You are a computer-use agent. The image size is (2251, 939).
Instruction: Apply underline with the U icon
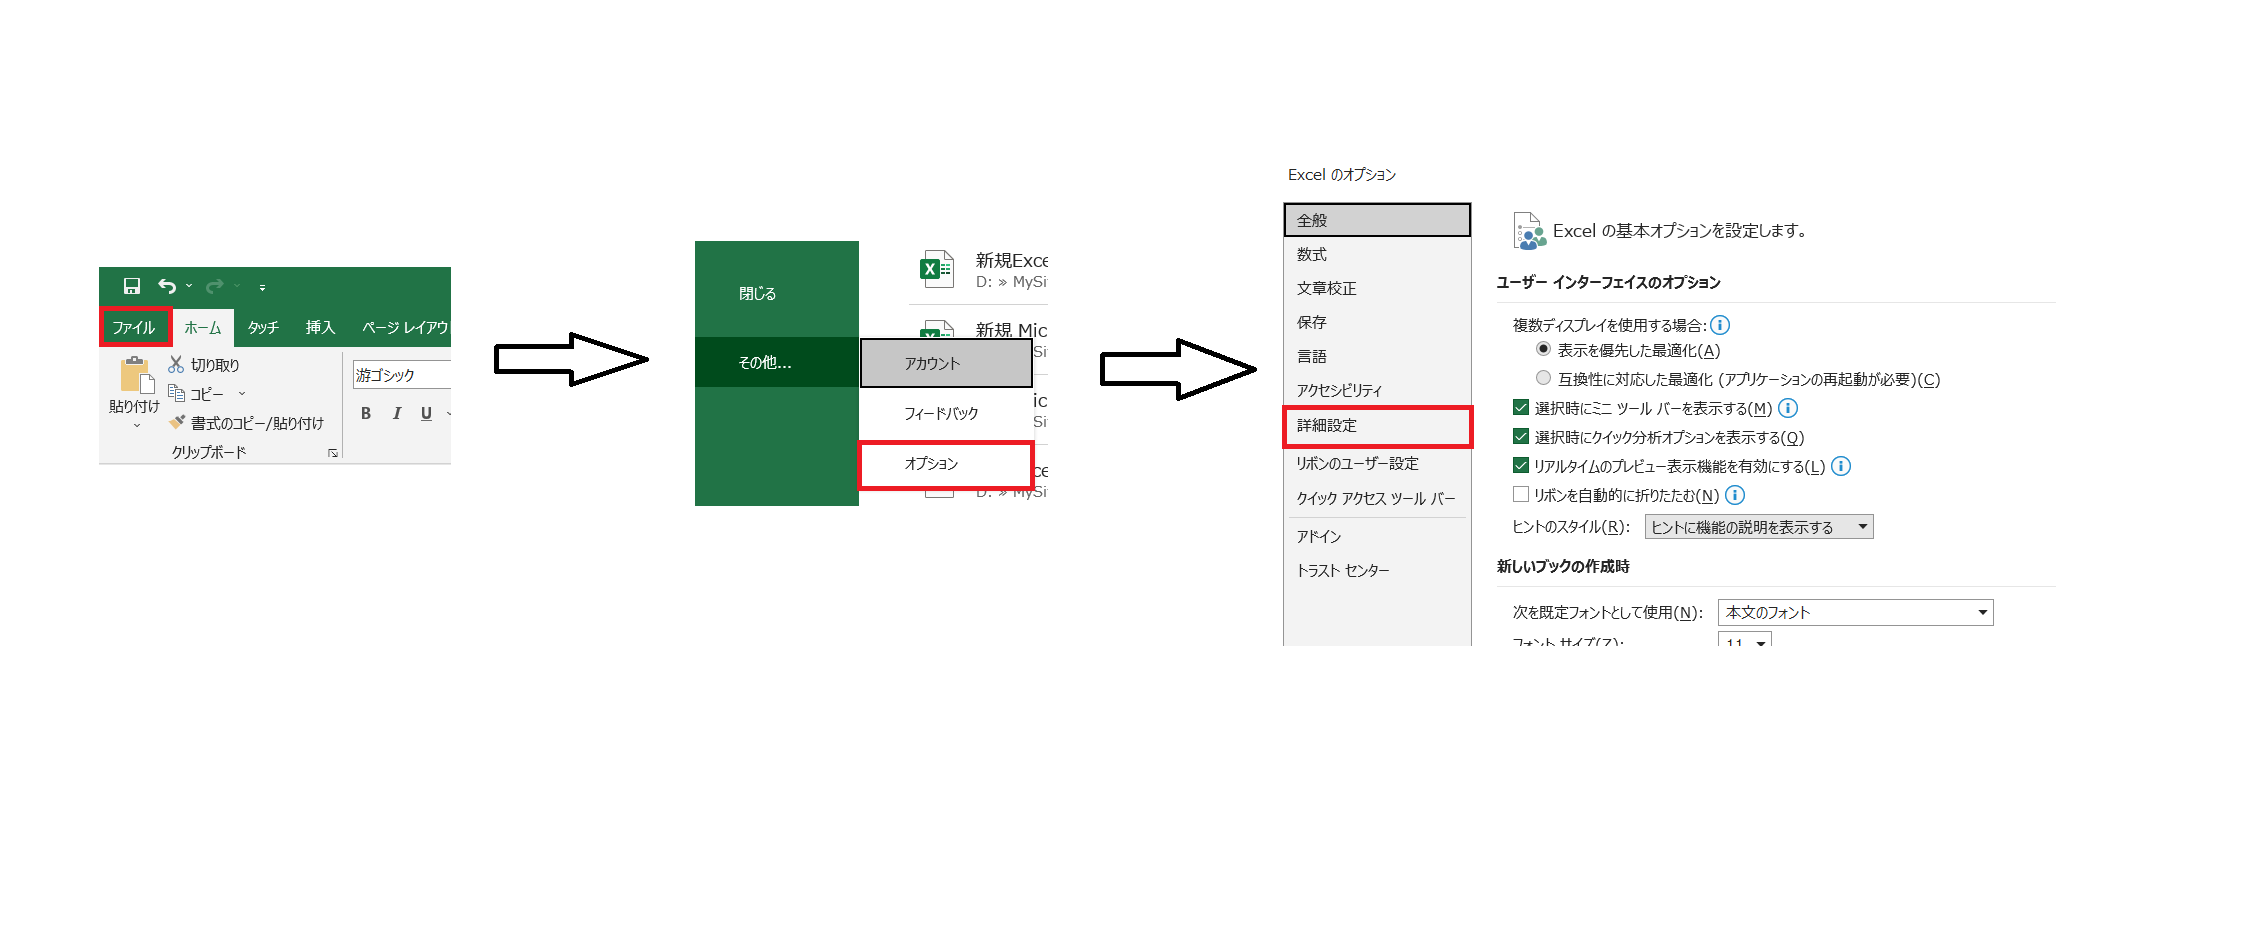[426, 411]
